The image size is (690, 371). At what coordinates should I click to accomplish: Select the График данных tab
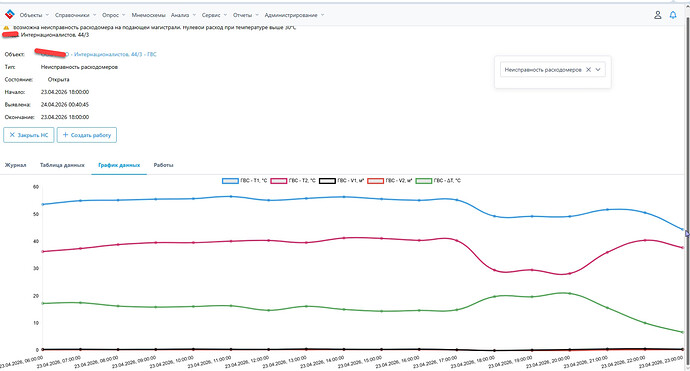pyautogui.click(x=119, y=165)
